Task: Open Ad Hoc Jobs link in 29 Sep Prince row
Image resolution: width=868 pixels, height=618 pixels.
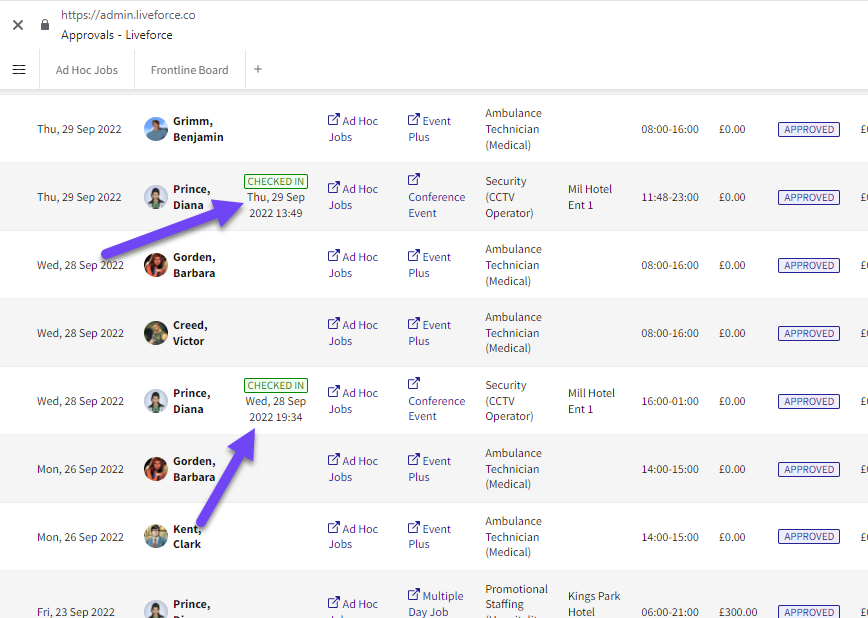Action: [353, 197]
